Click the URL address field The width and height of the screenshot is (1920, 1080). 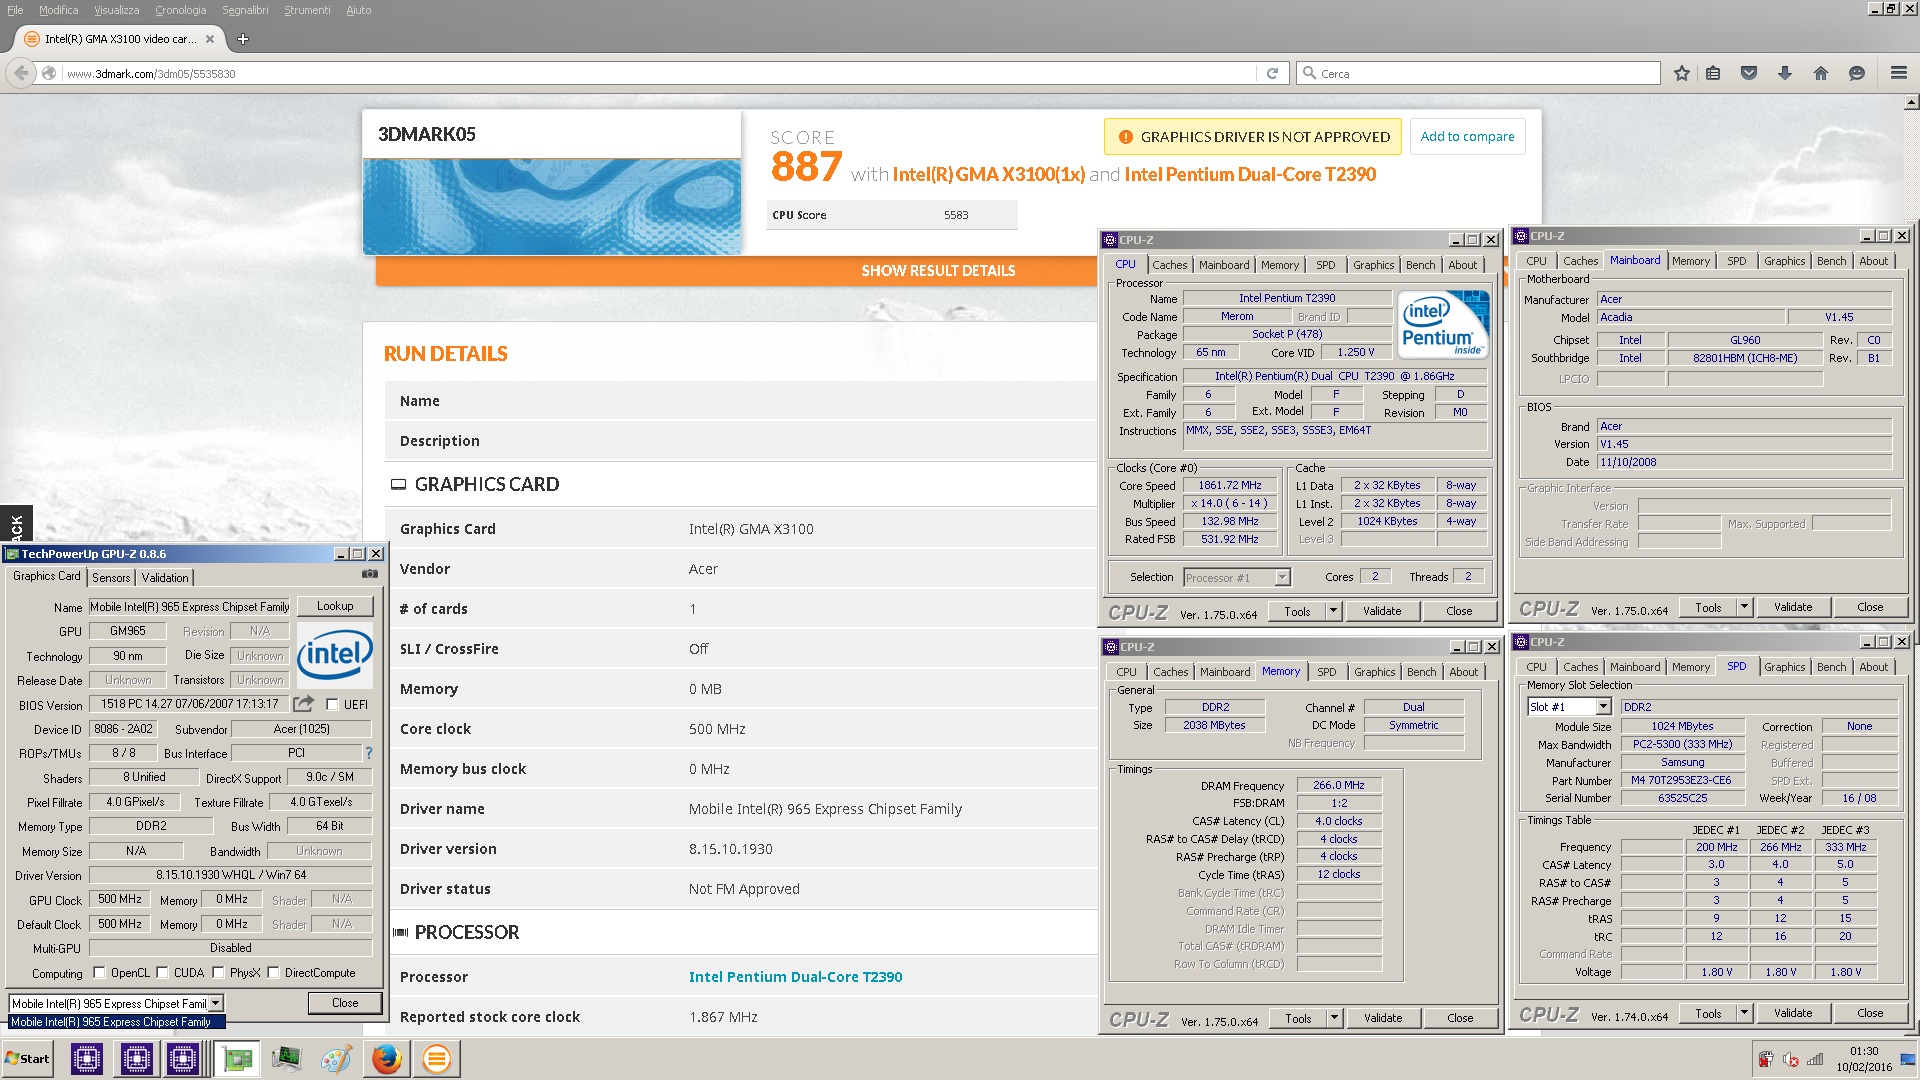[x=660, y=73]
